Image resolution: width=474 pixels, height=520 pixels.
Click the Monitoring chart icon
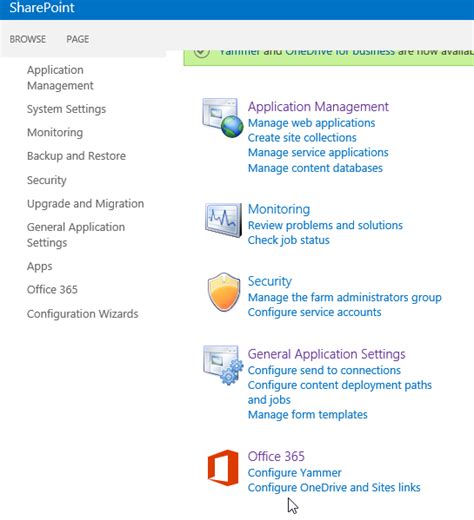coord(223,220)
